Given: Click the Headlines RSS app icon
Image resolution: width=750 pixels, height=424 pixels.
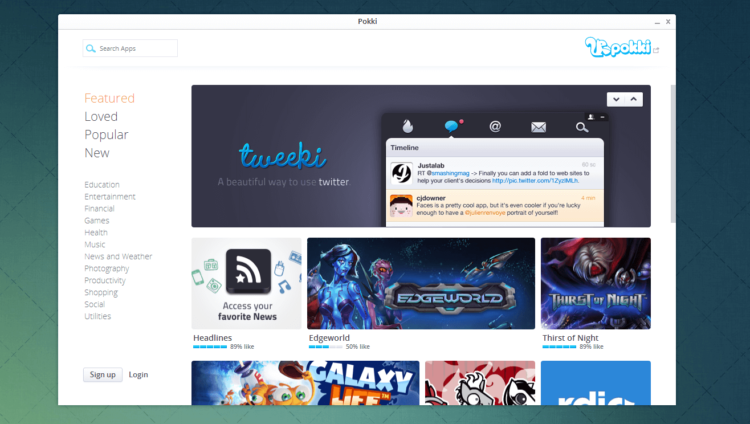Looking at the screenshot, I should (x=248, y=271).
